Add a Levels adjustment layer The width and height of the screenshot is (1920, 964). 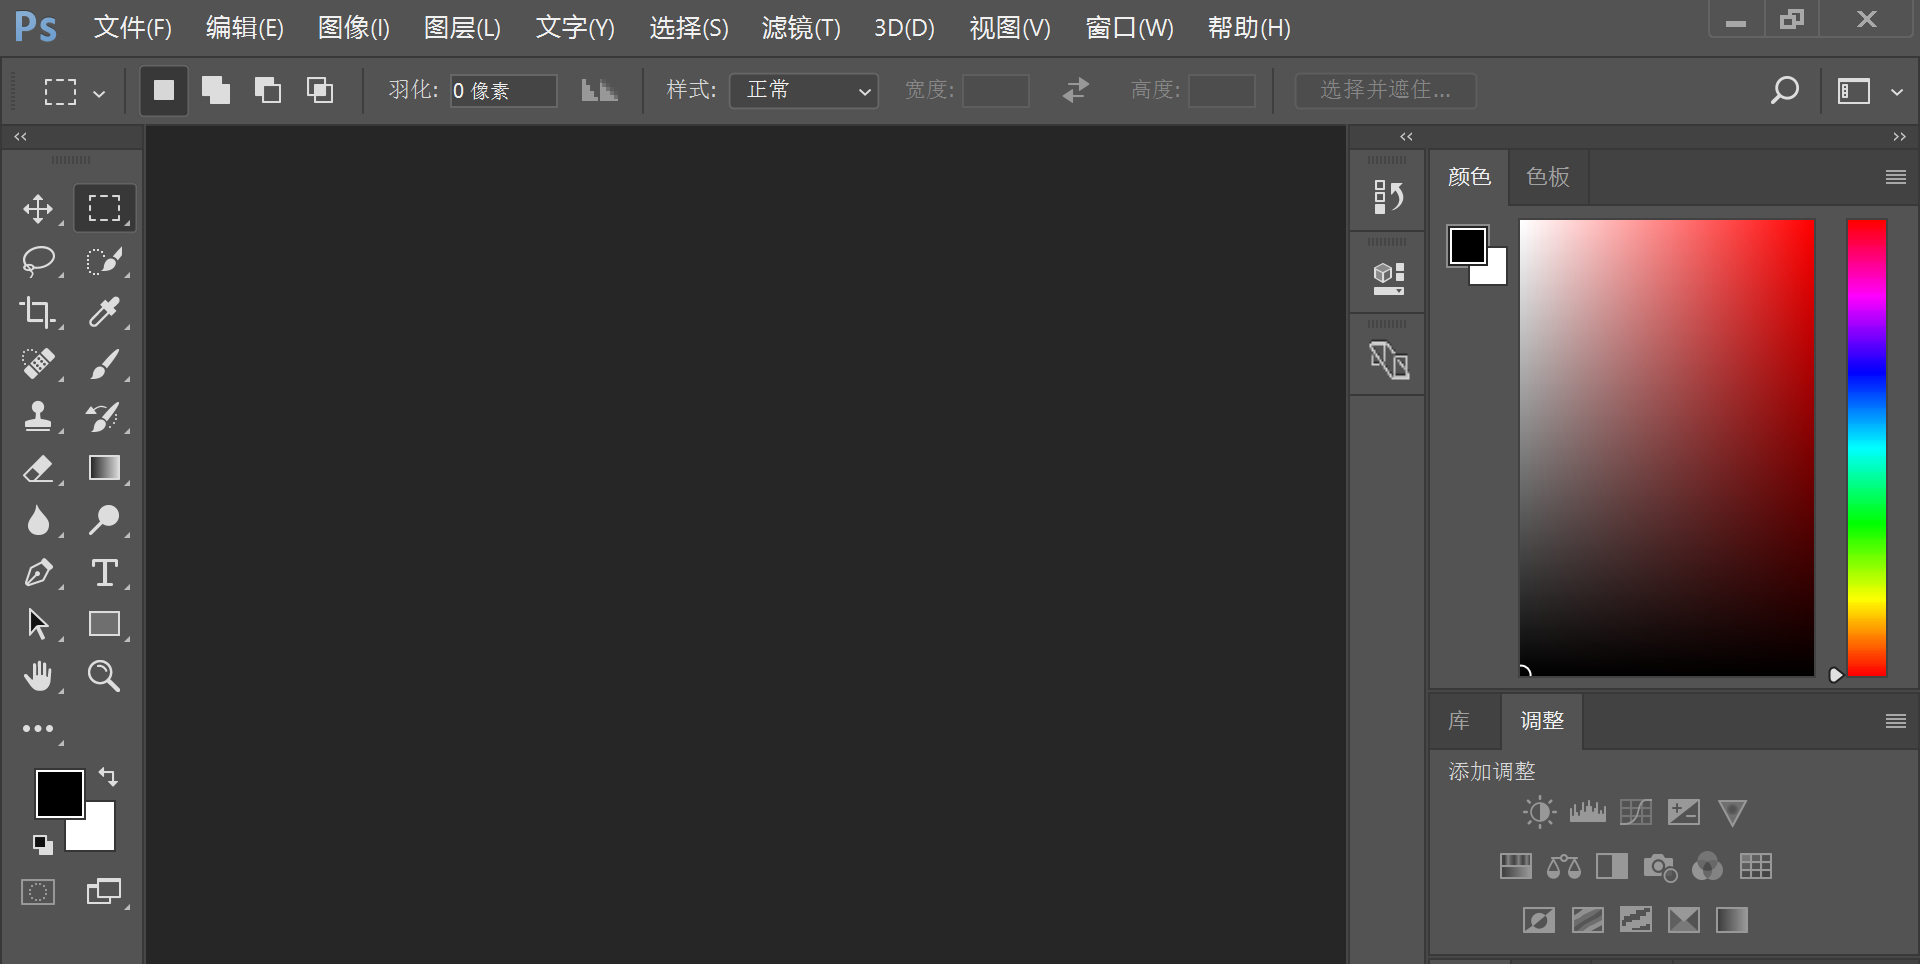tap(1587, 811)
